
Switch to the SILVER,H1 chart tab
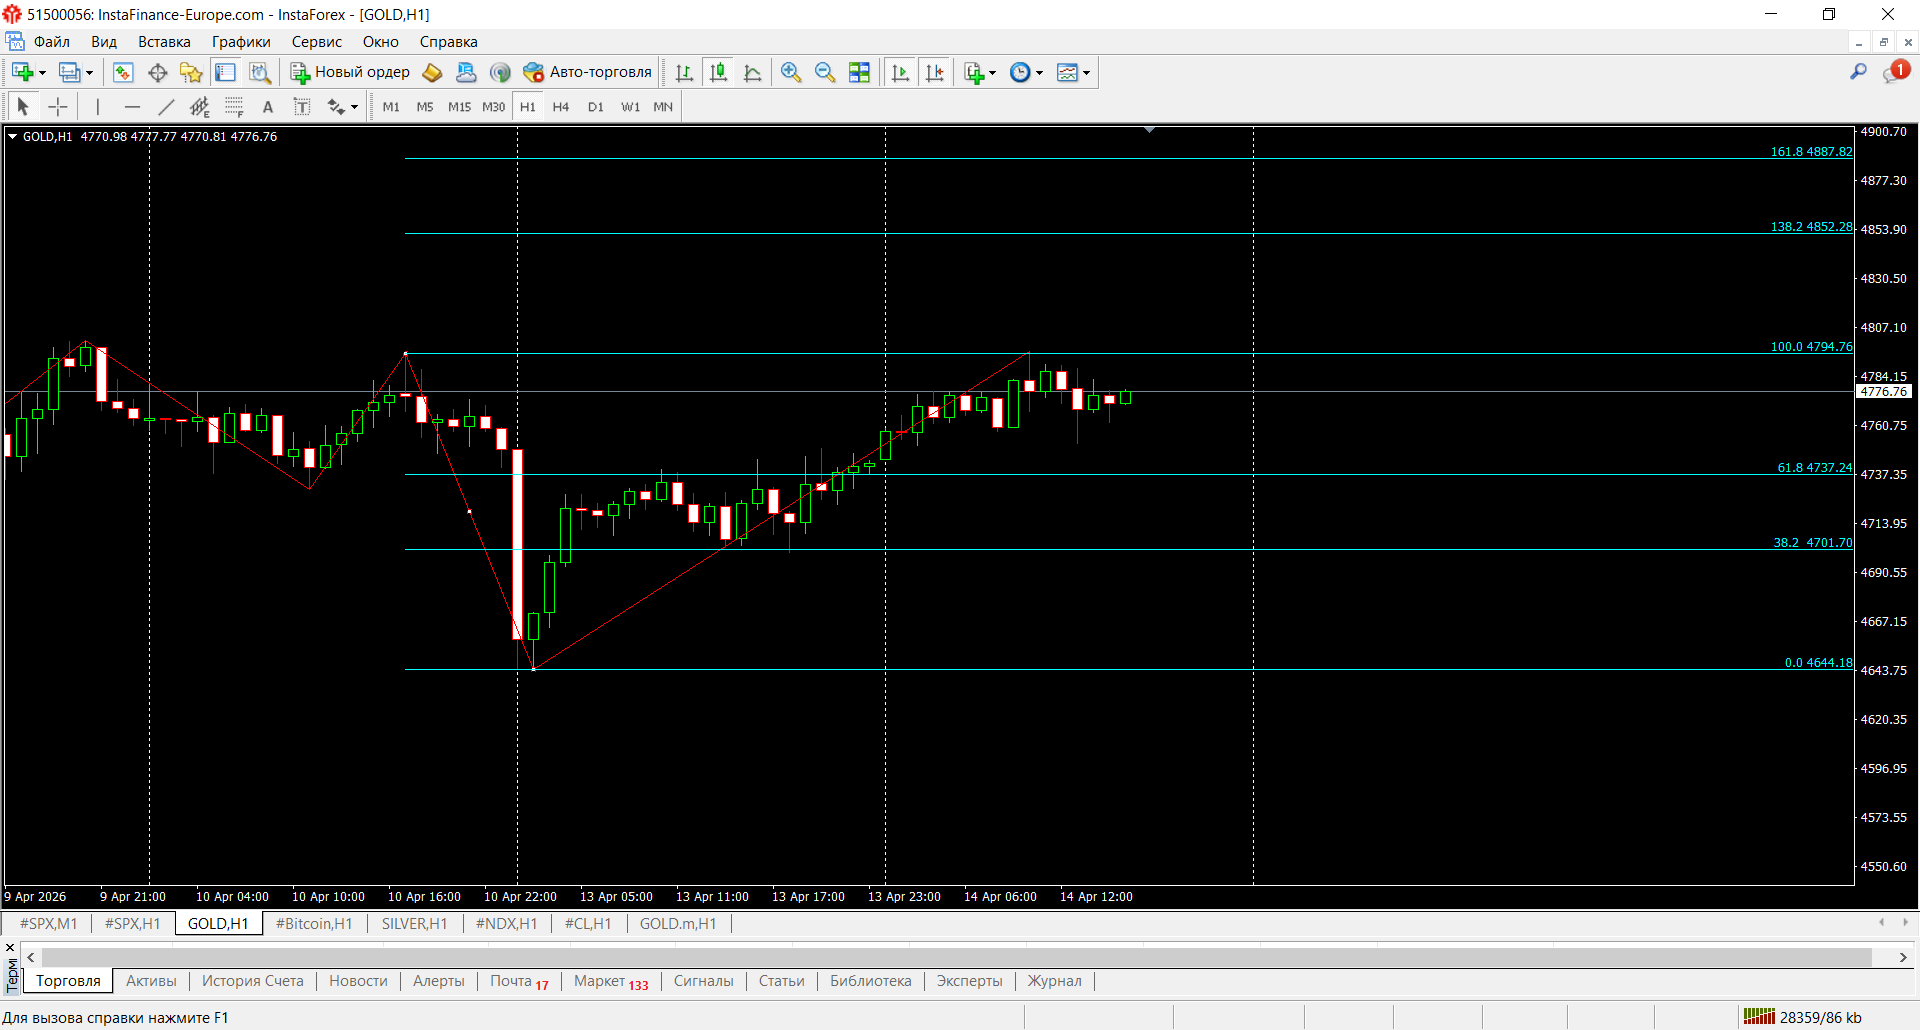(414, 923)
